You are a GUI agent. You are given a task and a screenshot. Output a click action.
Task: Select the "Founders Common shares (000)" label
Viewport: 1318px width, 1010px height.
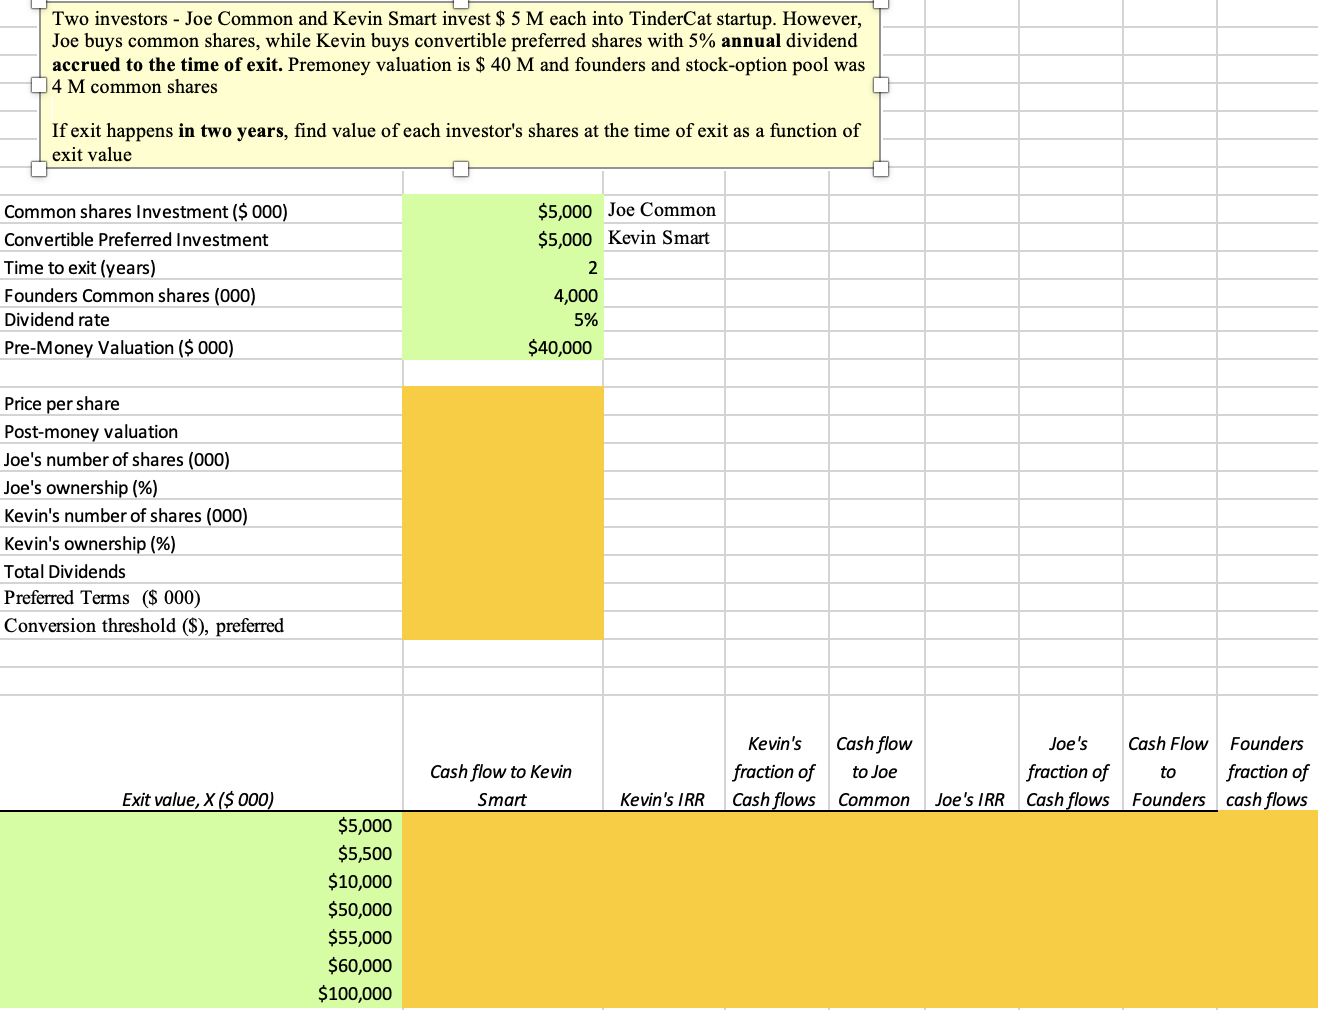click(x=130, y=296)
